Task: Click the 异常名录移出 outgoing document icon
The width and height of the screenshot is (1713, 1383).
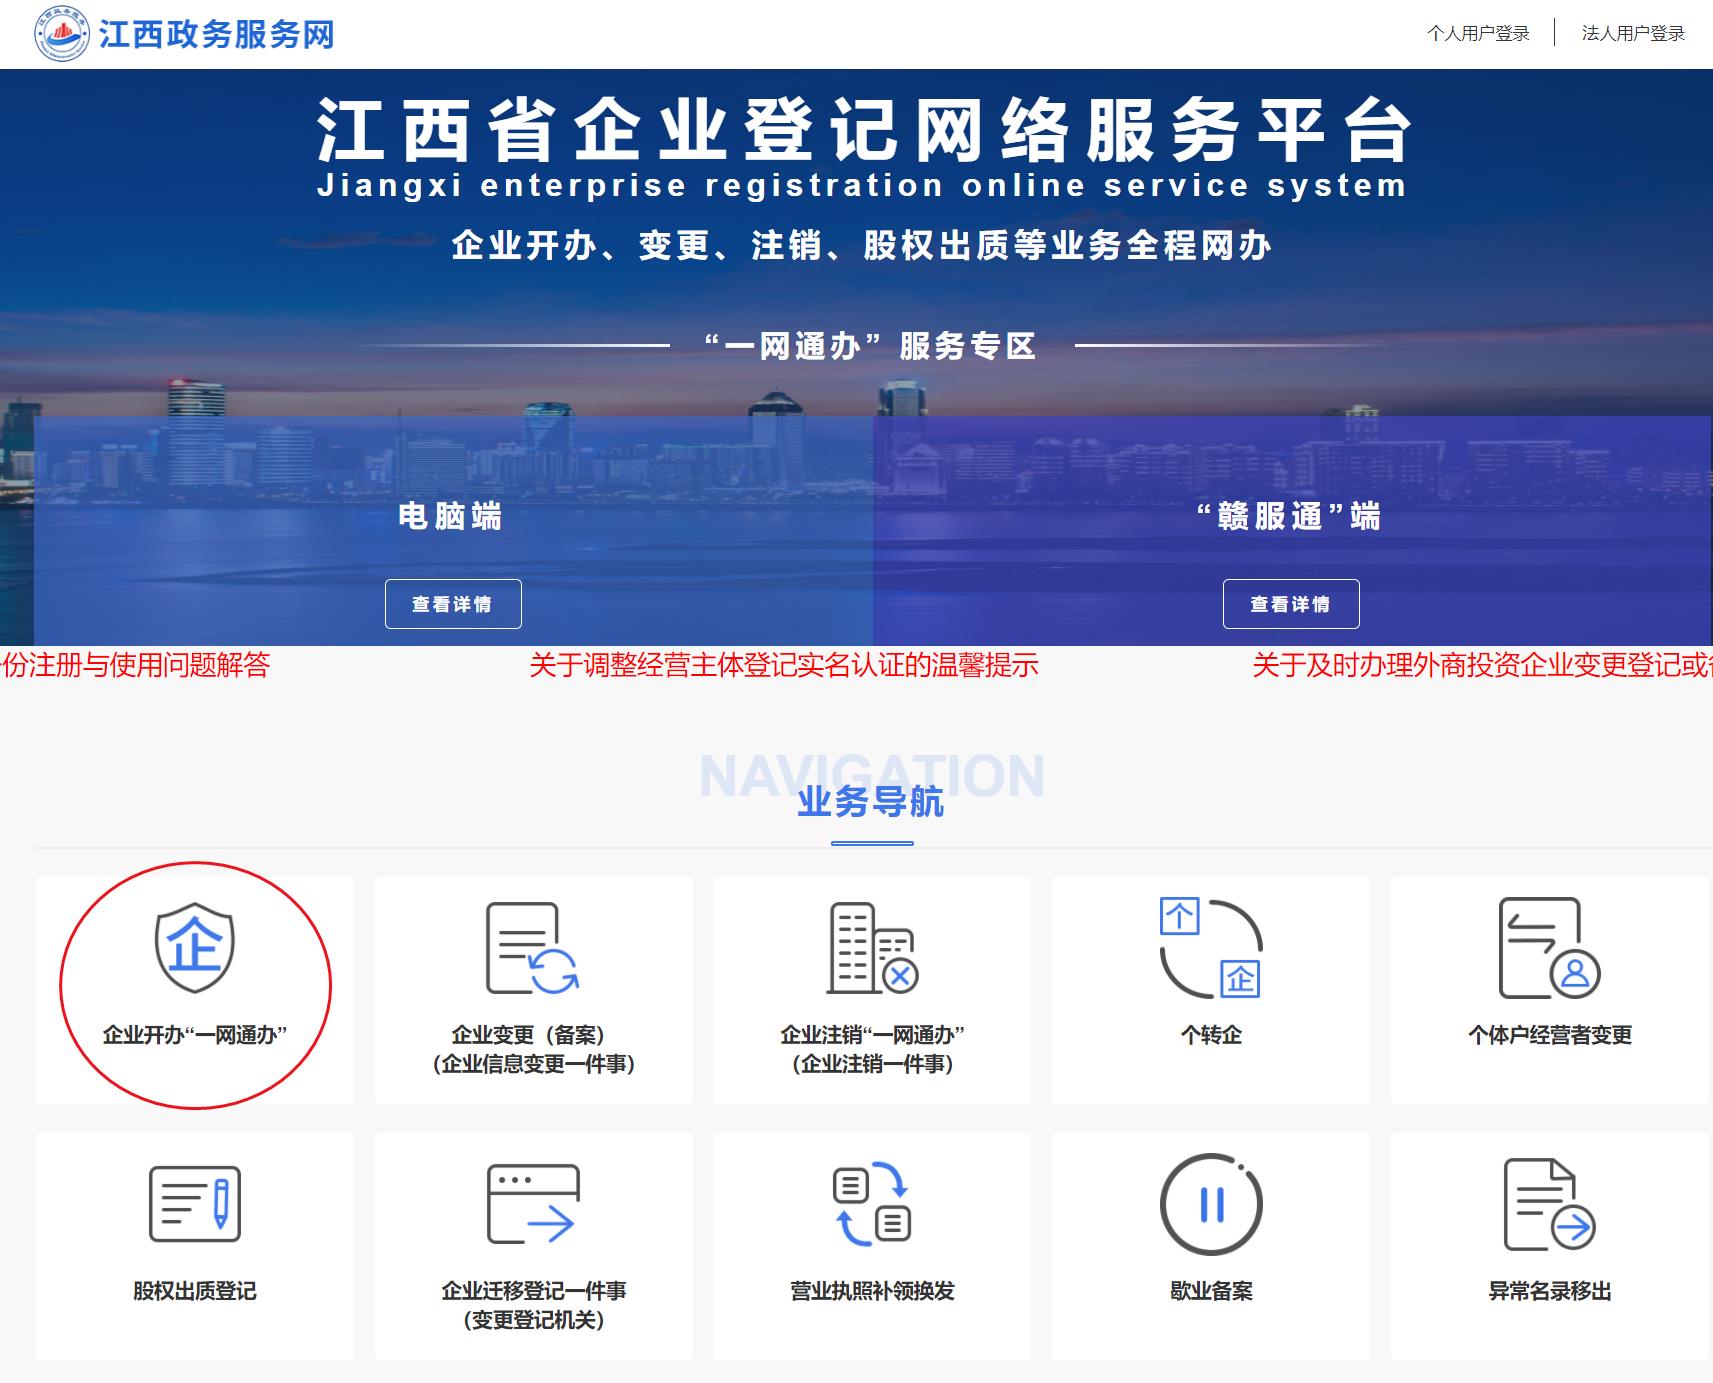Action: (x=1548, y=1205)
